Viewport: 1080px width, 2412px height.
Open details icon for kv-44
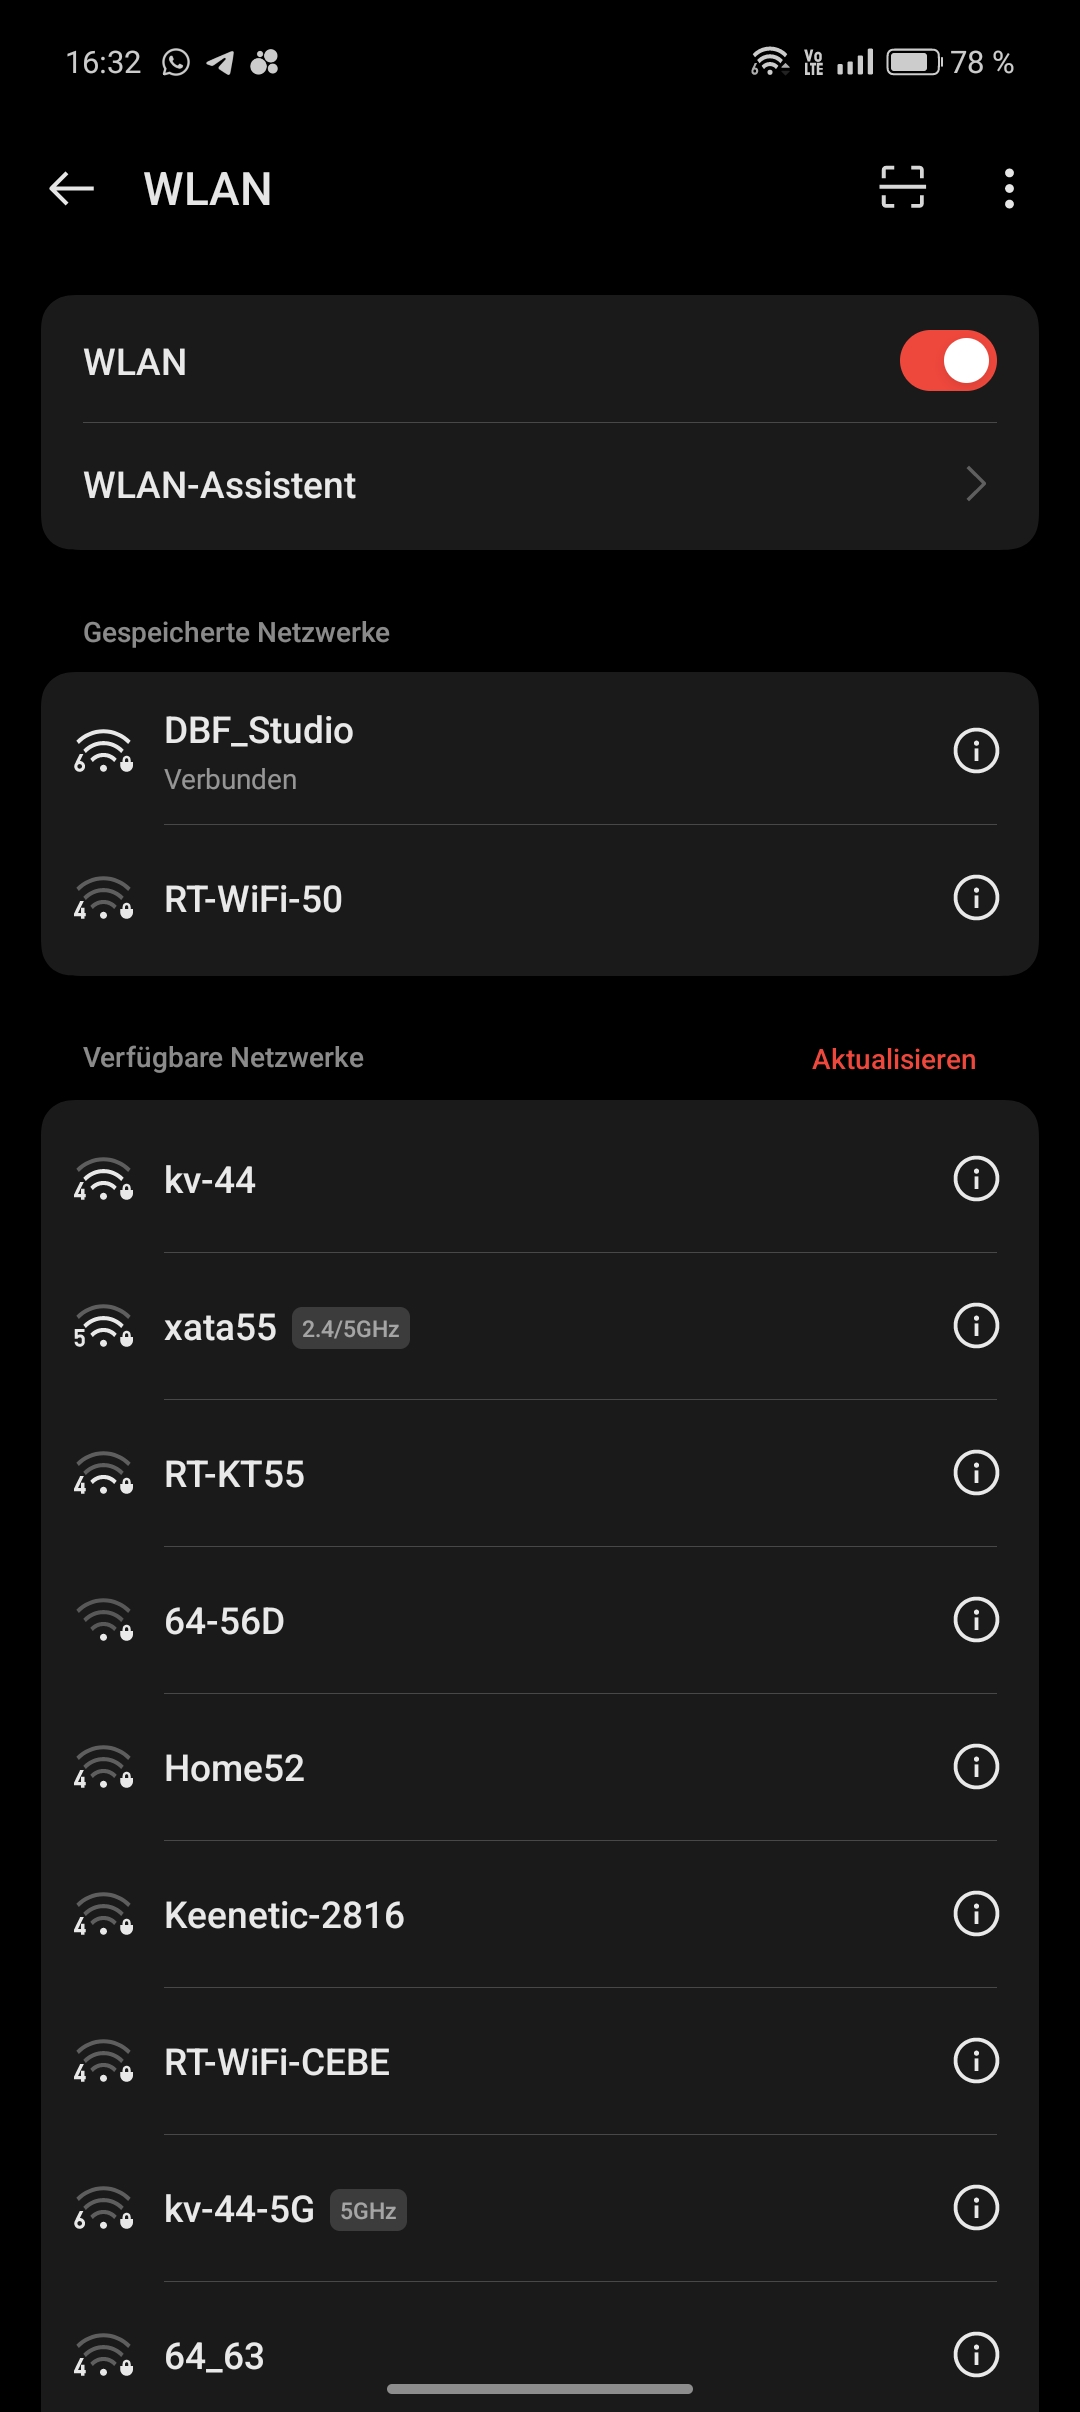[x=976, y=1179]
